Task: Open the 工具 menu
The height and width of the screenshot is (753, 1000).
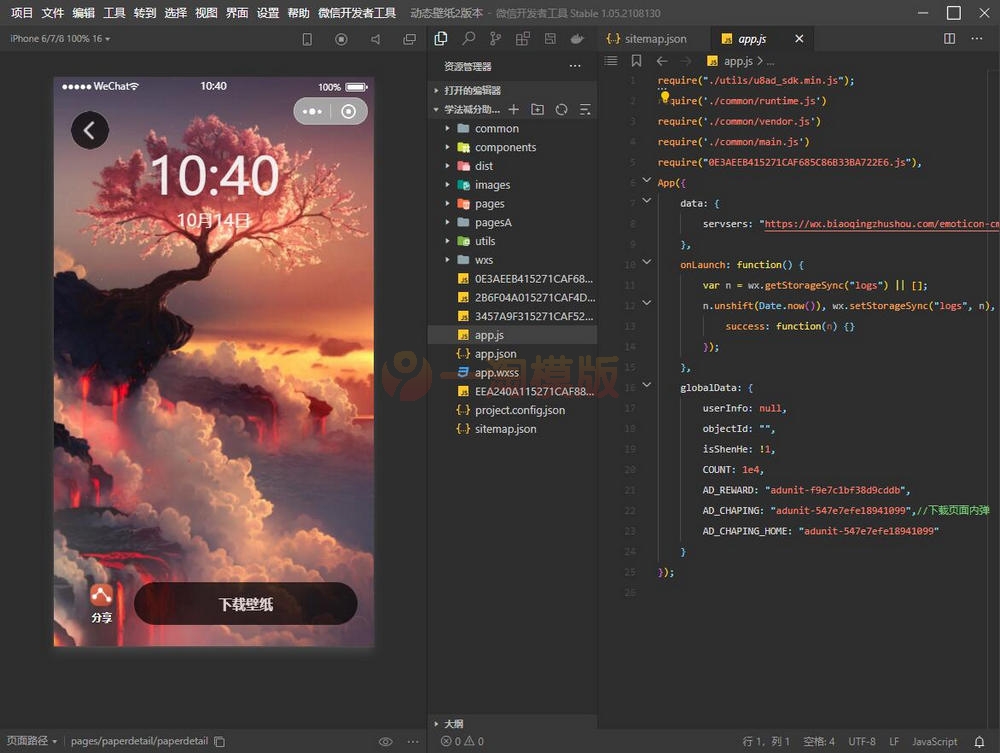Action: click(115, 13)
